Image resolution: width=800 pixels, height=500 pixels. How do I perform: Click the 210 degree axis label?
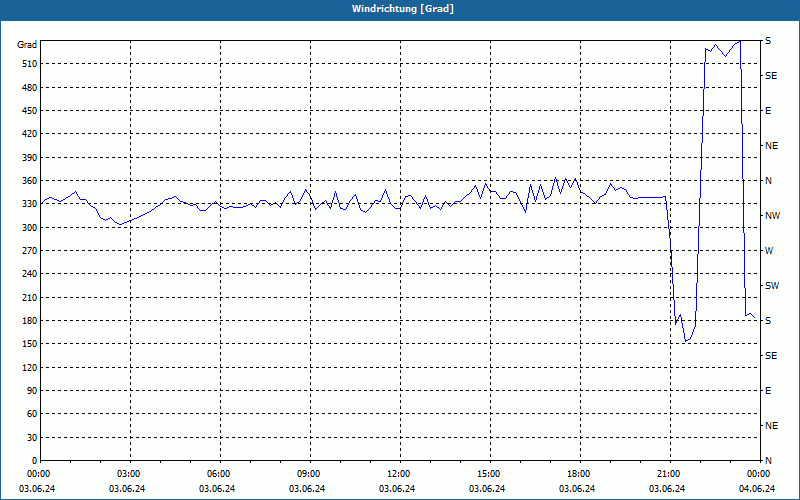tap(29, 297)
